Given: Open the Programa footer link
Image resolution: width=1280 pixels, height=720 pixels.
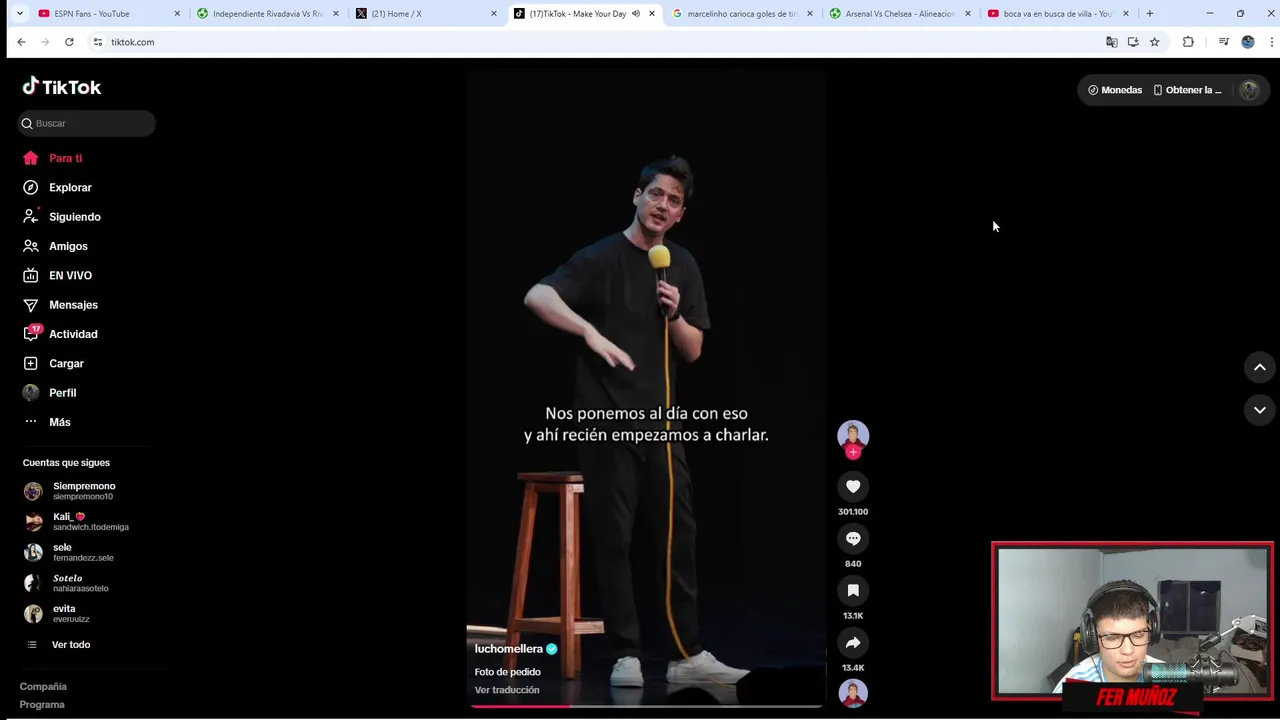Looking at the screenshot, I should [x=42, y=705].
